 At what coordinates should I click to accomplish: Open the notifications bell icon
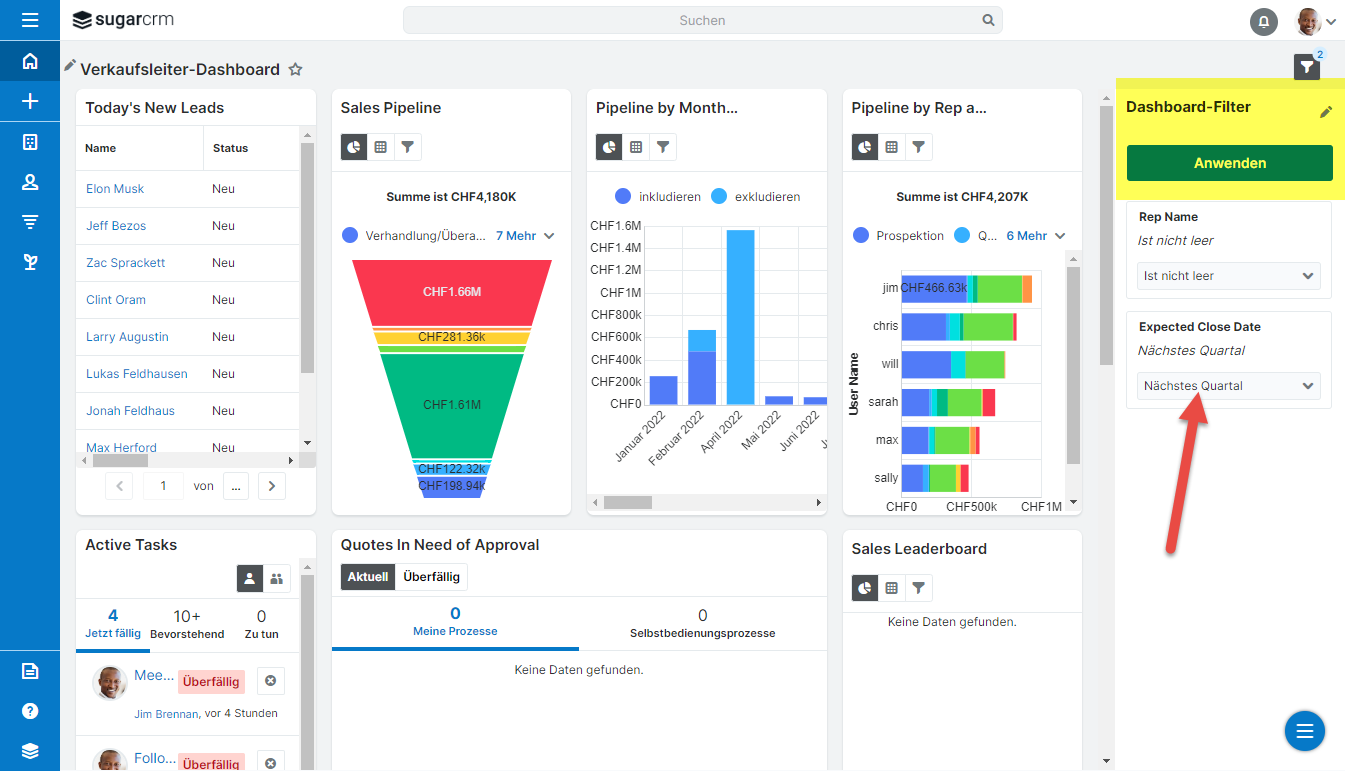[1264, 21]
